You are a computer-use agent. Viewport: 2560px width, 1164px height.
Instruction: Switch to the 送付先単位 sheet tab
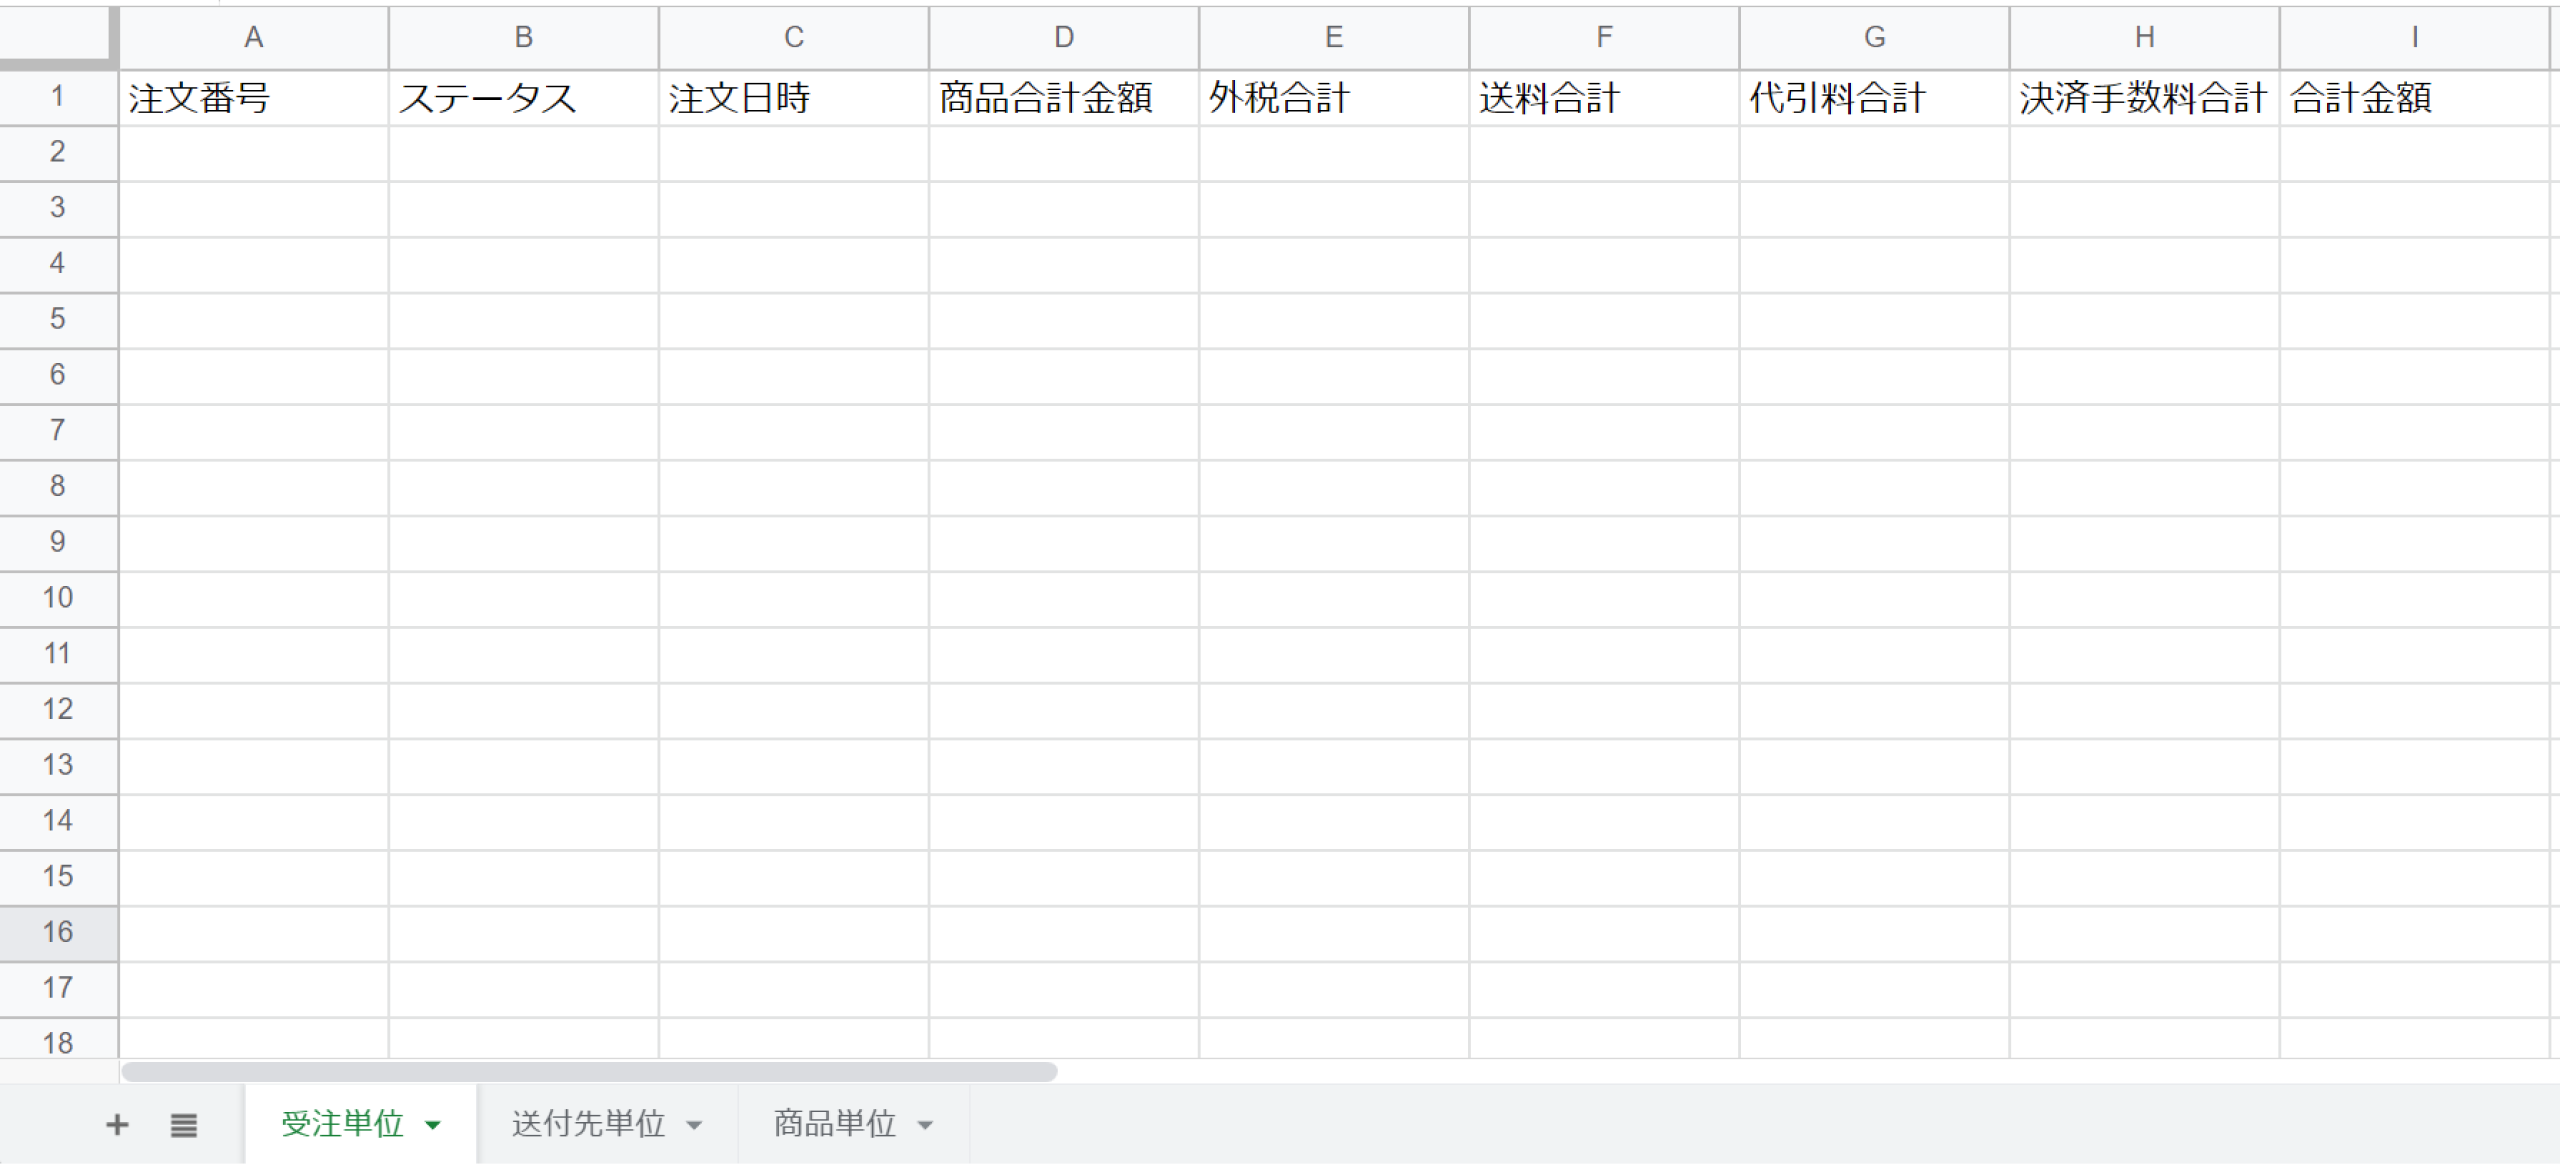(588, 1124)
